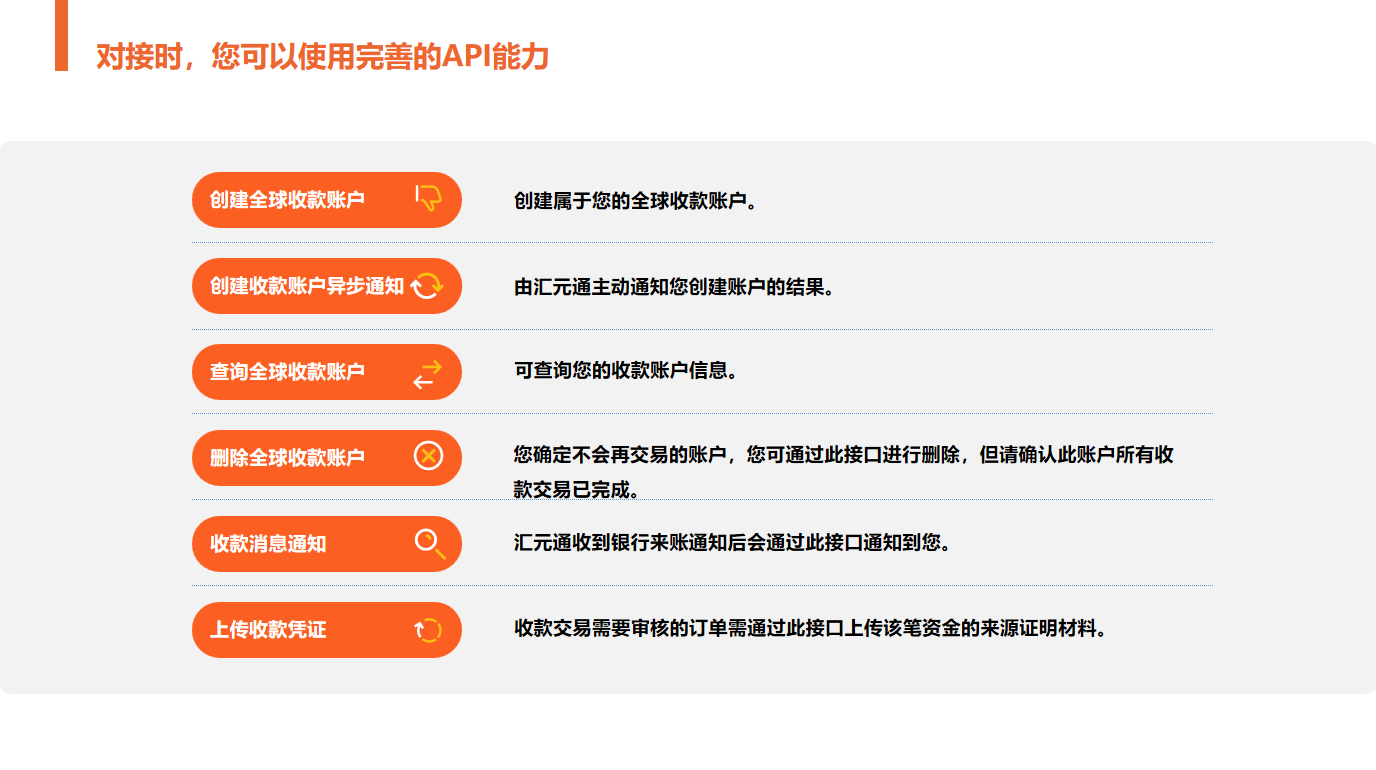Click the magnifier icon on 收款消息通知

[x=429, y=543]
